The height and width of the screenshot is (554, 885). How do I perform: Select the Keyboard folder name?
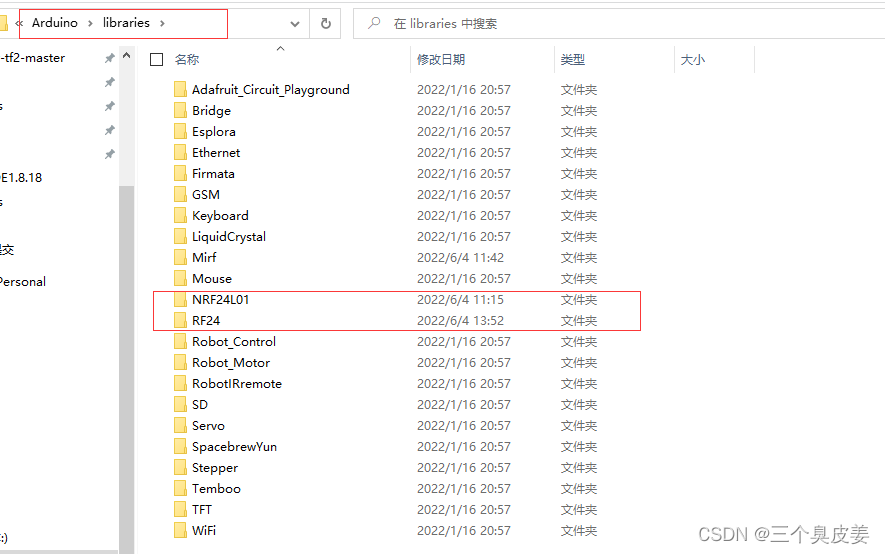tap(220, 216)
